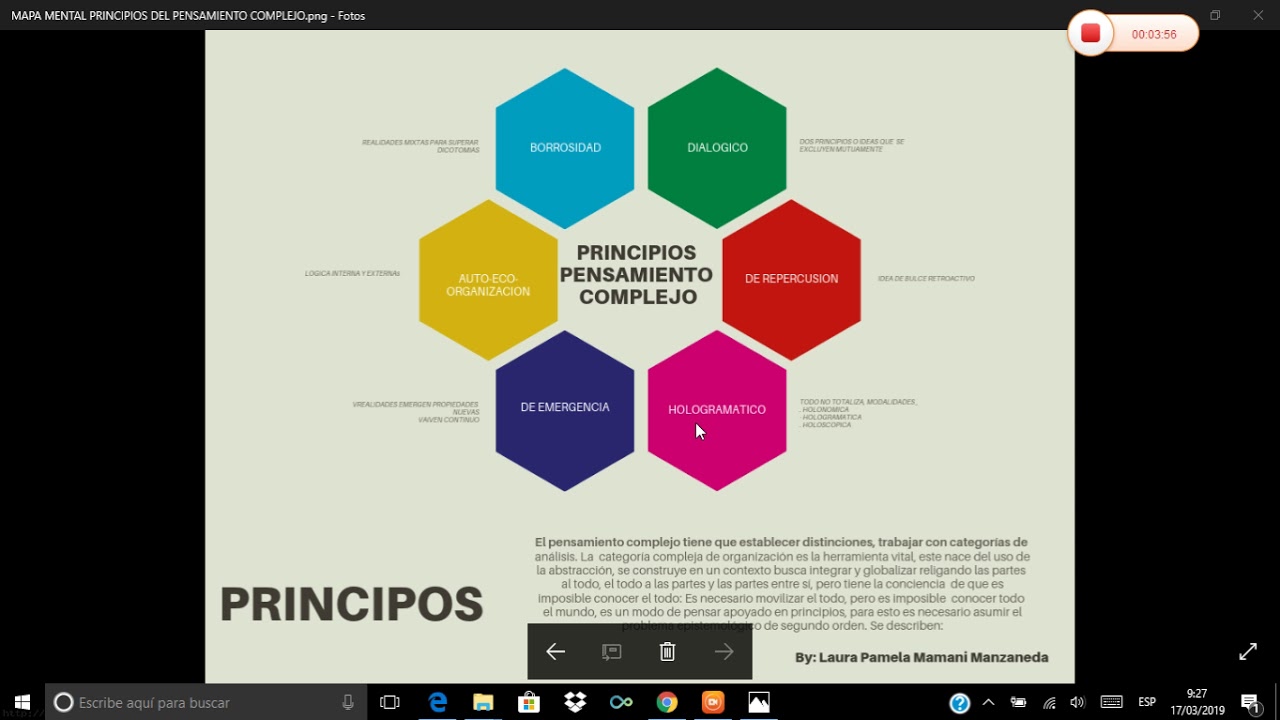This screenshot has width=1280, height=720.
Task: Click the blue help icon in tray
Action: (x=960, y=703)
